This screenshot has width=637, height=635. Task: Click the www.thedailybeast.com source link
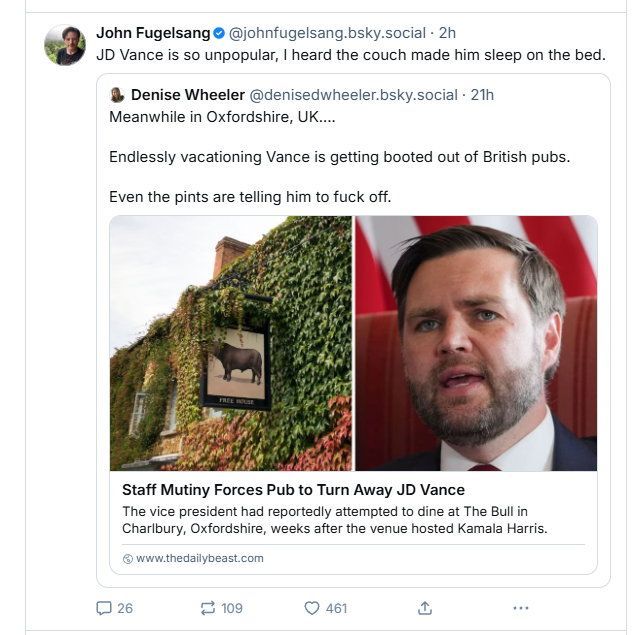click(200, 559)
